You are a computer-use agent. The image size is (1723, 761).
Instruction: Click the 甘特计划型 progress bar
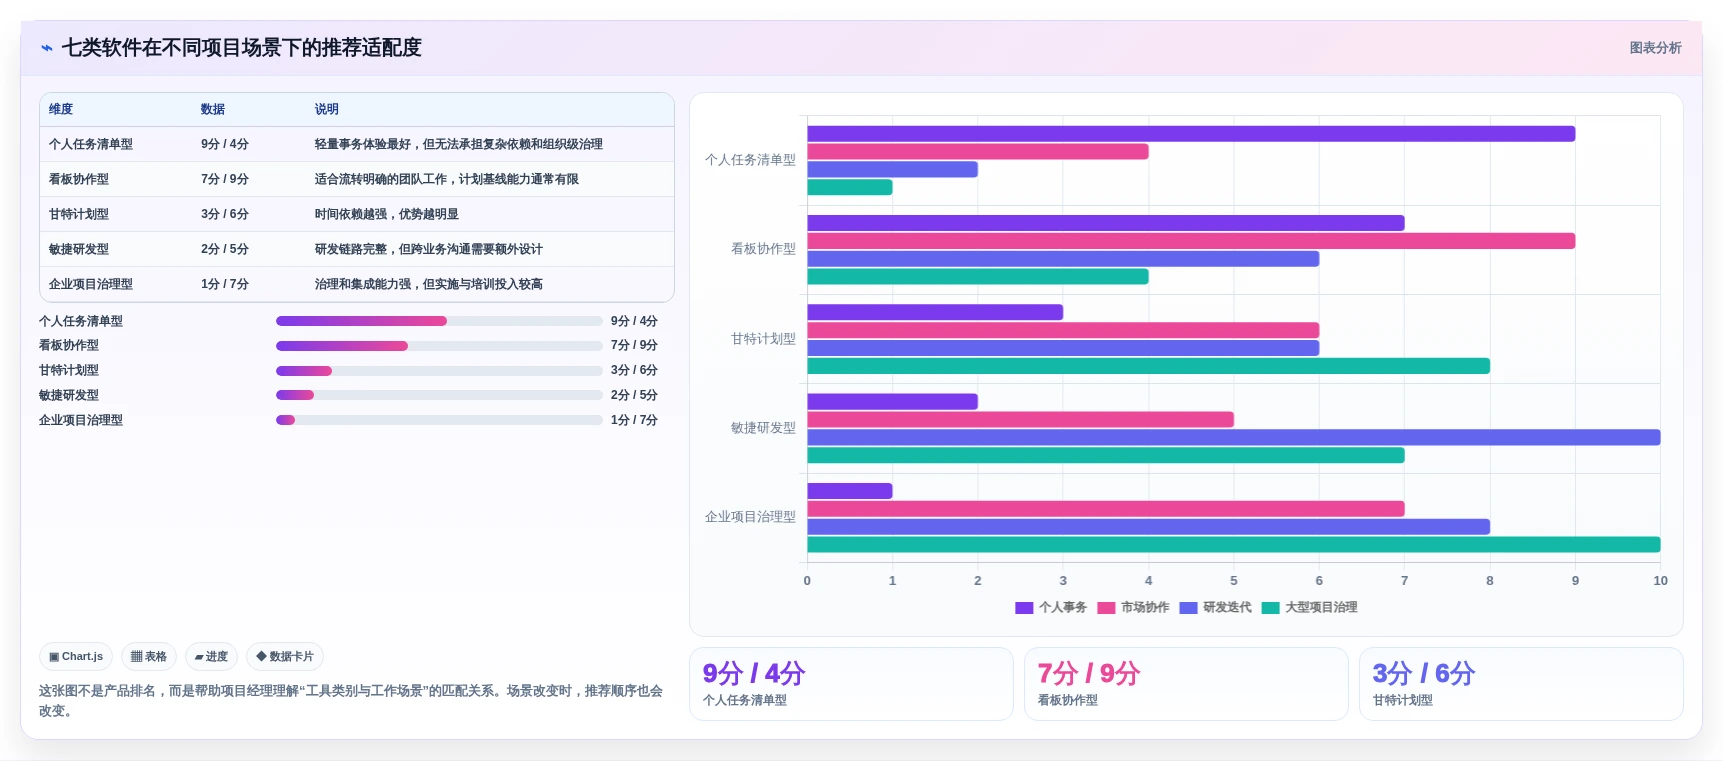tap(439, 371)
